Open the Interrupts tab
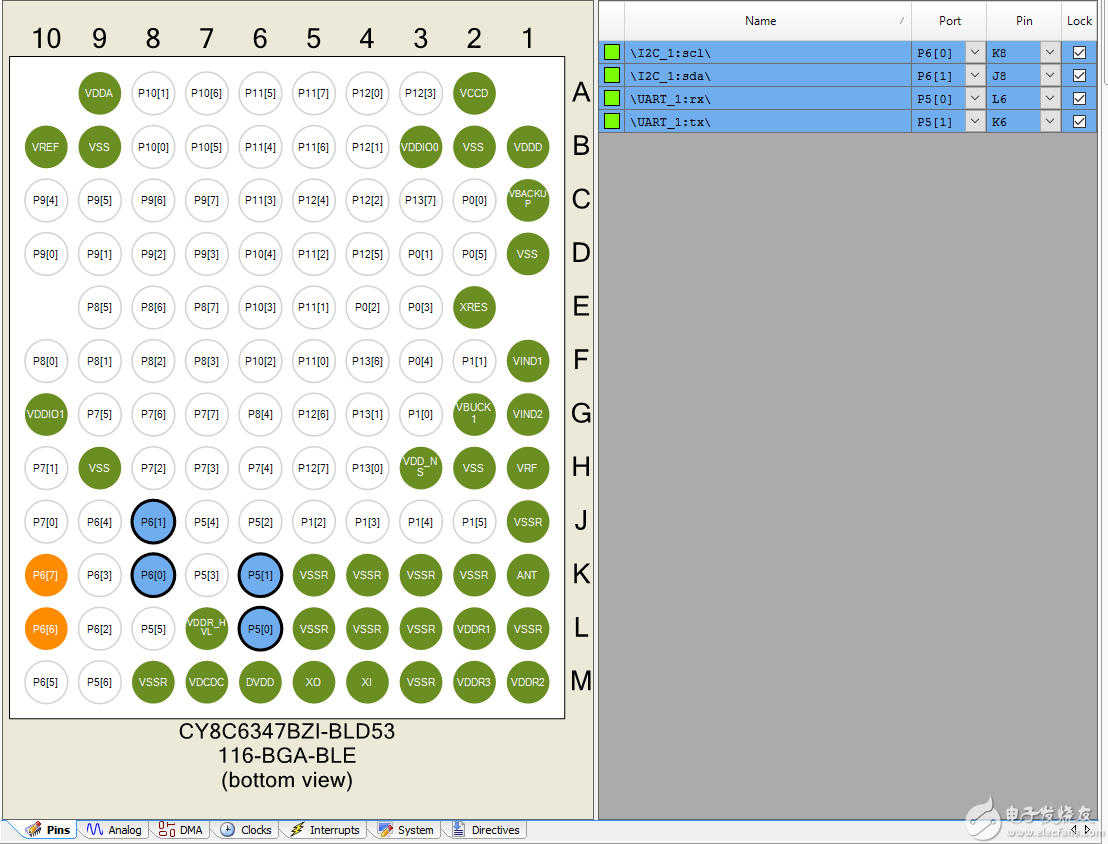The height and width of the screenshot is (844, 1108). (x=324, y=829)
